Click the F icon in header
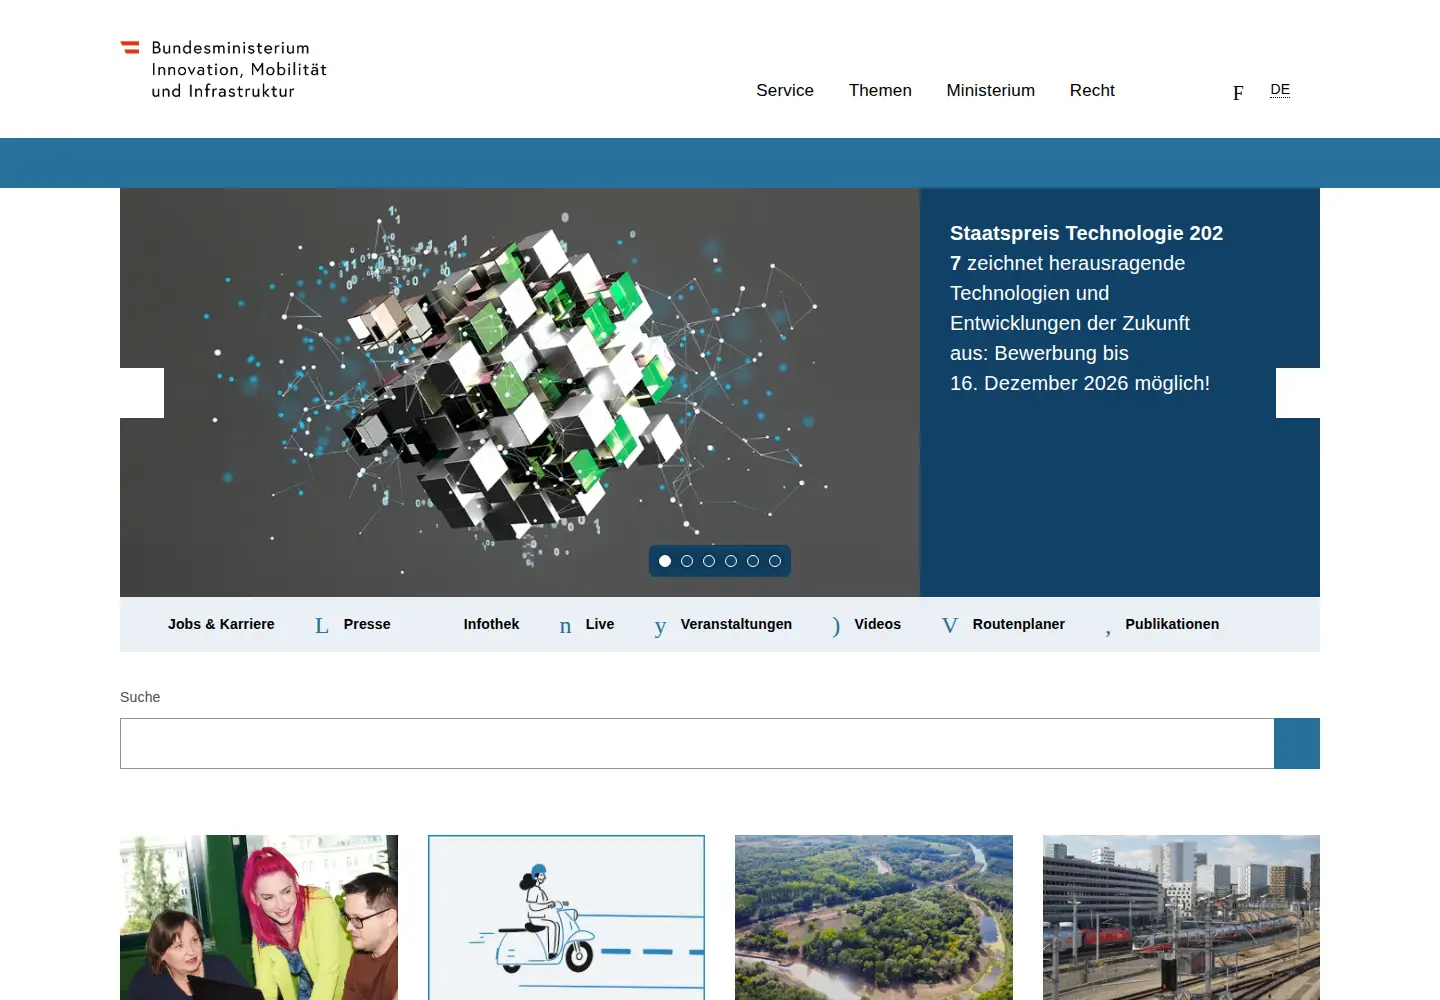This screenshot has width=1440, height=1000. pyautogui.click(x=1238, y=92)
